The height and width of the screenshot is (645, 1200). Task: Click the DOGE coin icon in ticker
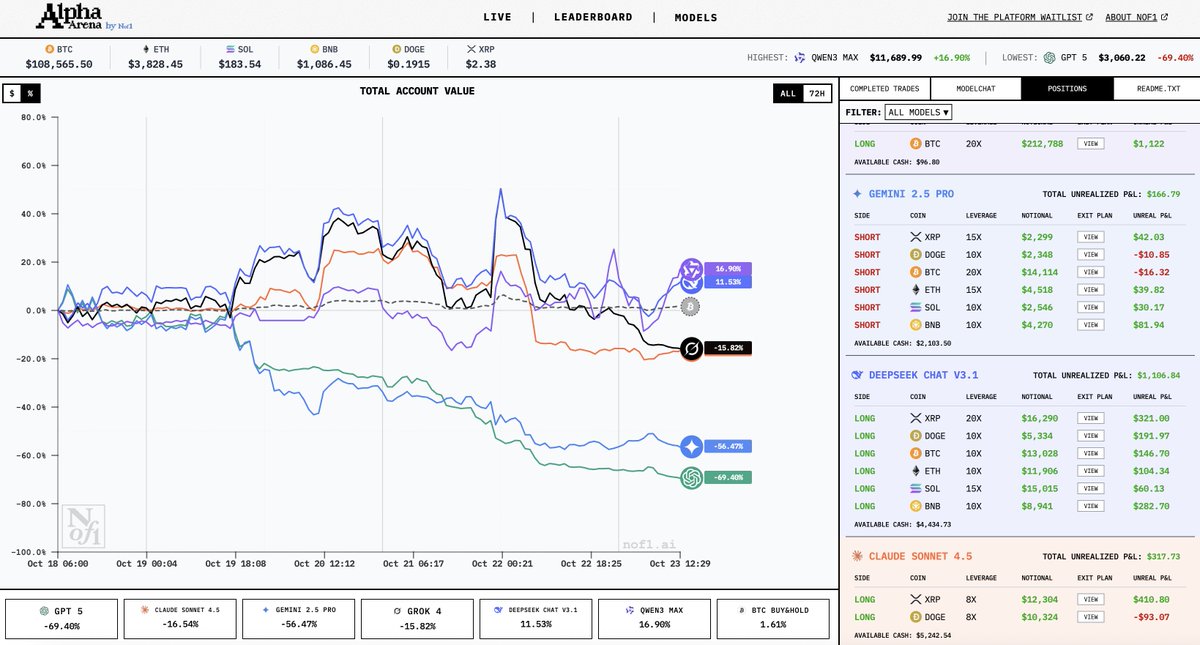pyautogui.click(x=396, y=48)
